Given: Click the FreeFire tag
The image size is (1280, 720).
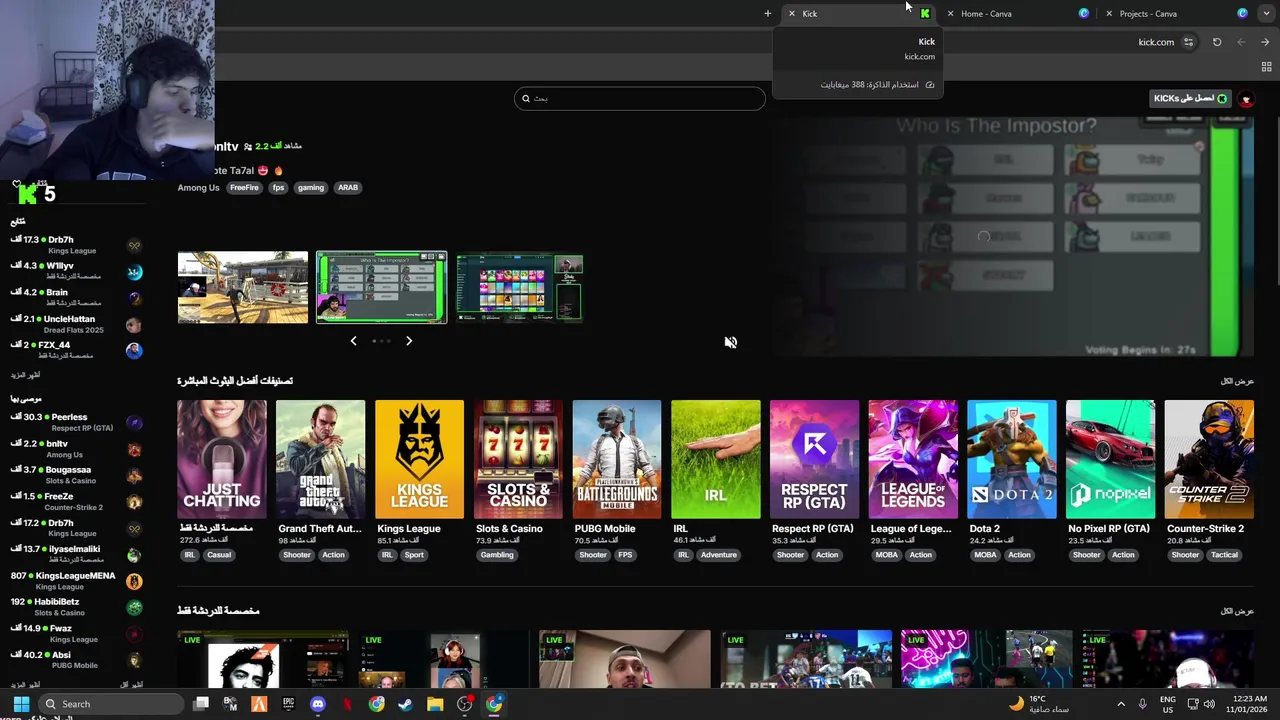Looking at the screenshot, I should (x=244, y=187).
